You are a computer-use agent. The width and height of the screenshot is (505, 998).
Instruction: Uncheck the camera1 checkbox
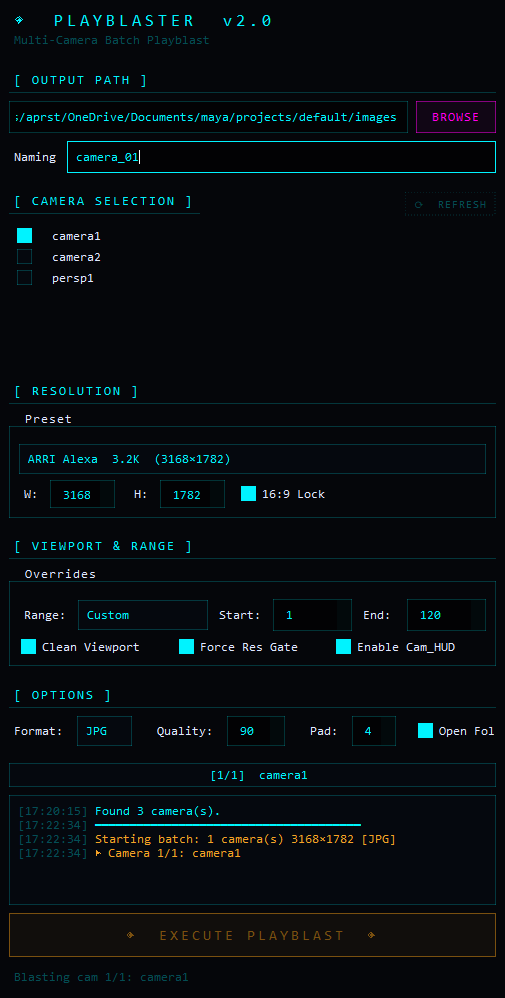pos(24,235)
